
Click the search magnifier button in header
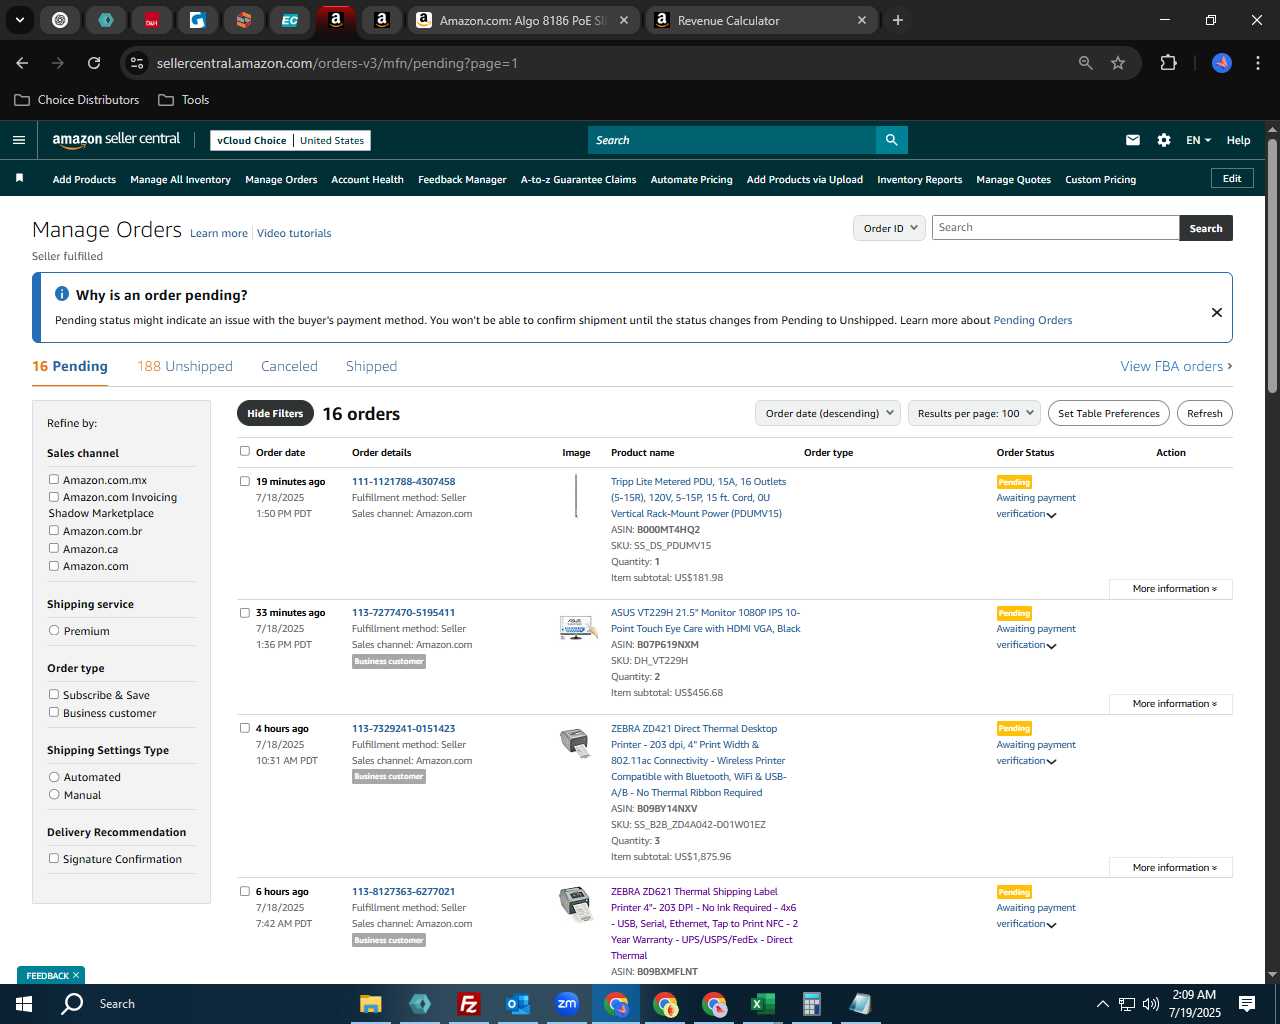(x=891, y=140)
